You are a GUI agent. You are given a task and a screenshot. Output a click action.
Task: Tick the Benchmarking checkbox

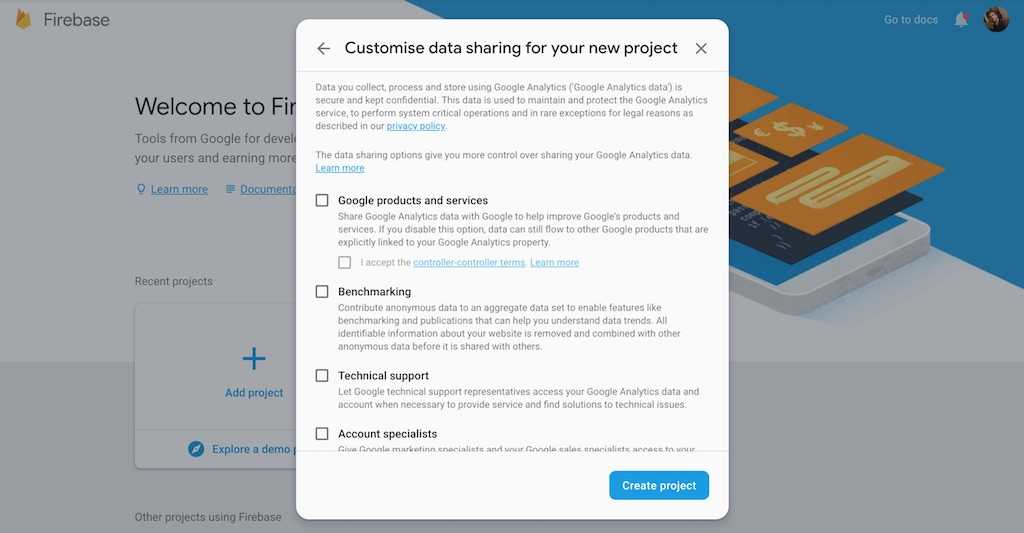322,292
